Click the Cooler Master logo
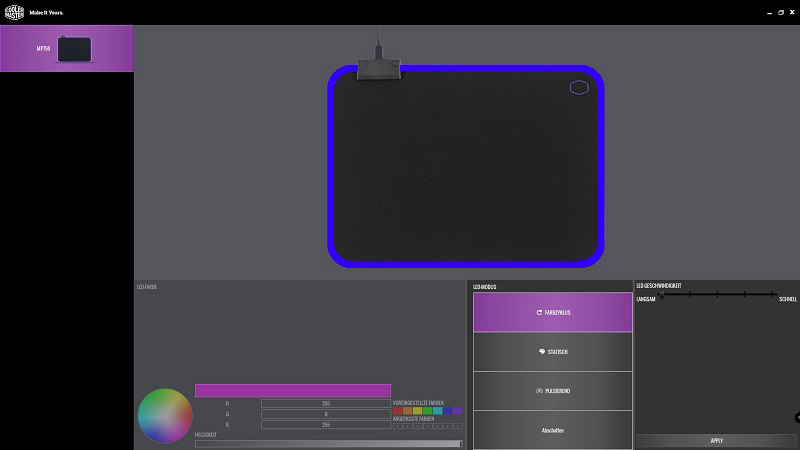Image resolution: width=800 pixels, height=450 pixels. [x=14, y=12]
